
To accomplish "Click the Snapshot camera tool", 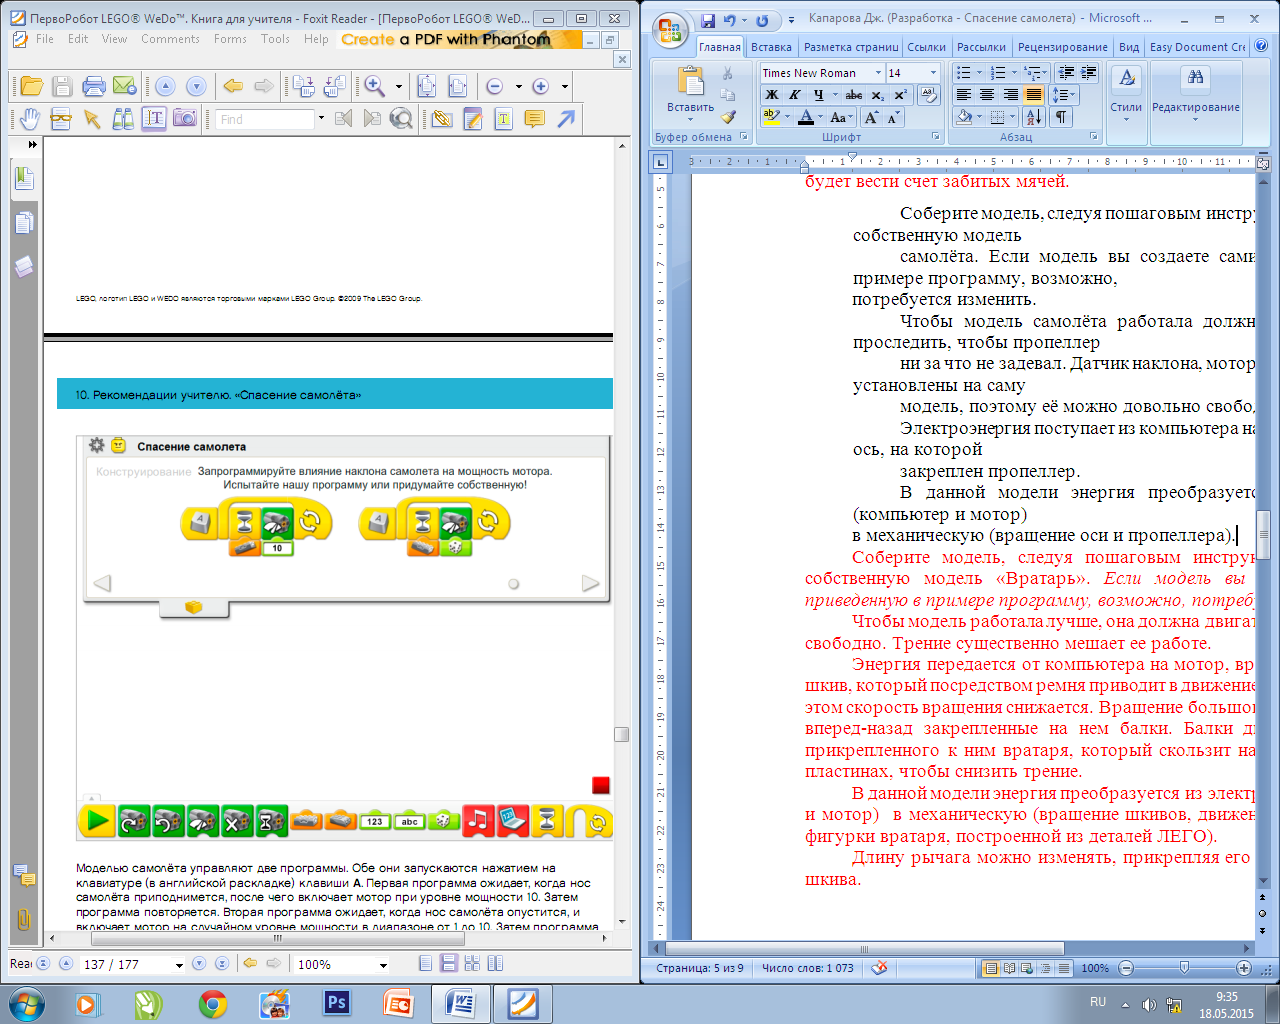I will pyautogui.click(x=185, y=119).
